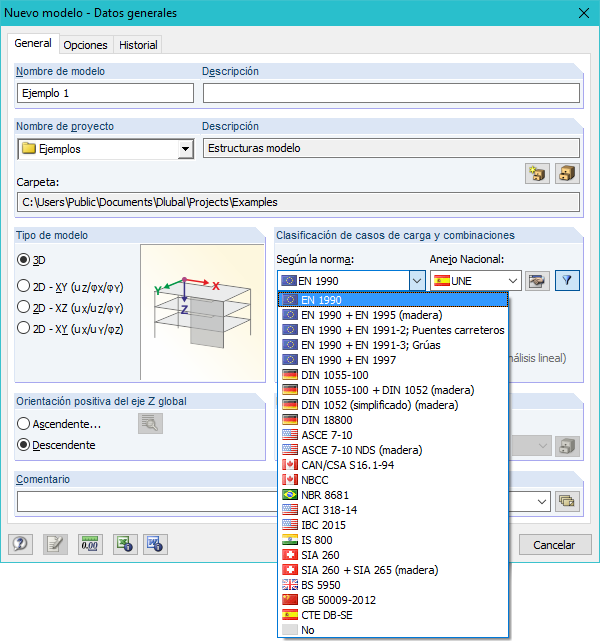Viewport: 600px width, 641px height.
Task: Open units and decimal places icon
Action: (90, 544)
